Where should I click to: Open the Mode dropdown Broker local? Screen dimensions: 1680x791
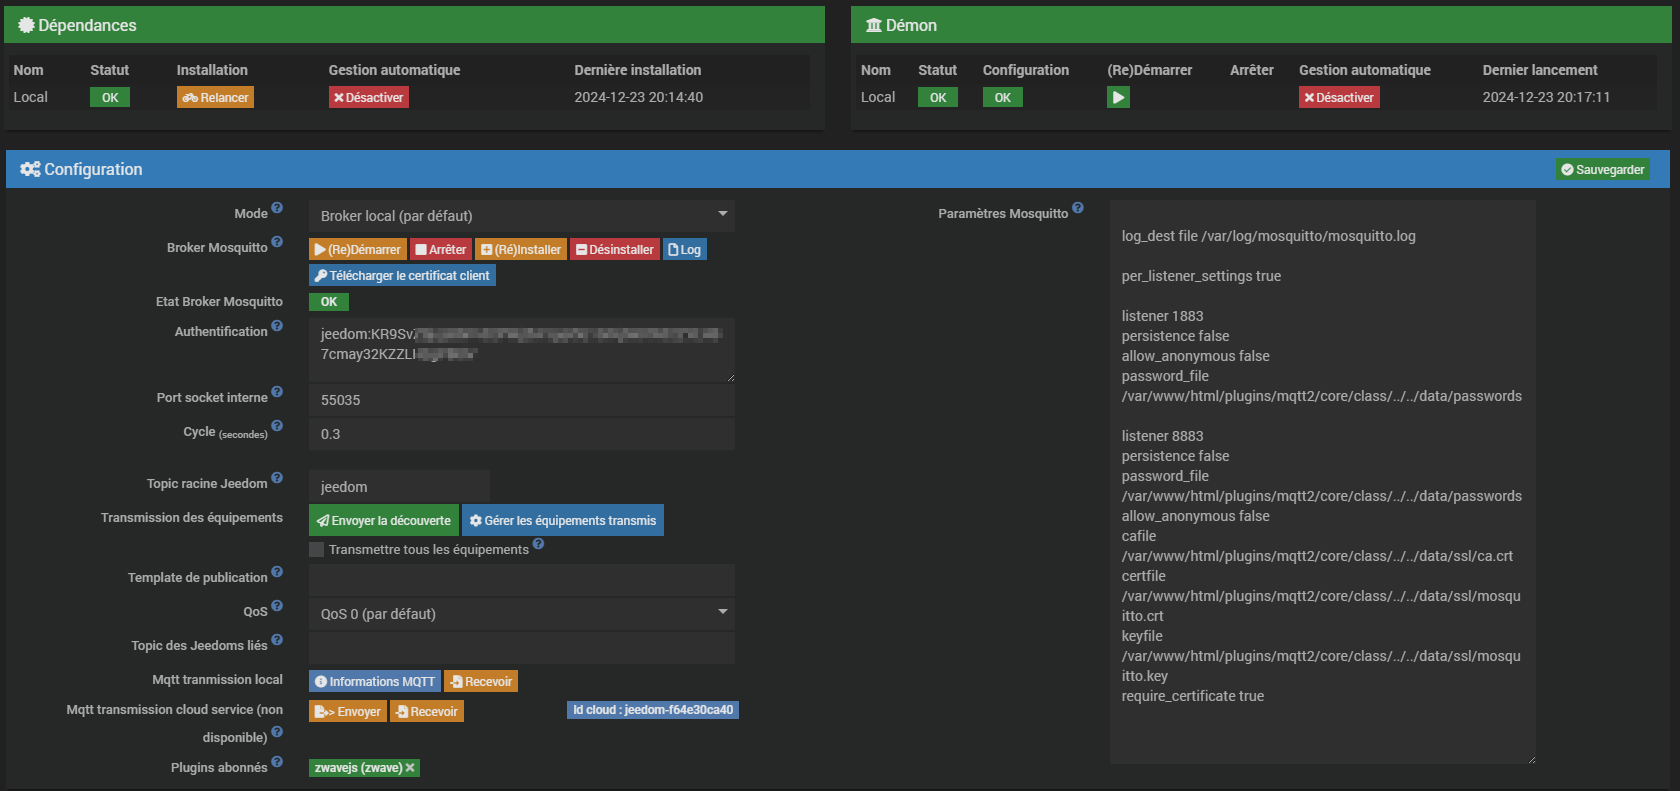pyautogui.click(x=521, y=216)
